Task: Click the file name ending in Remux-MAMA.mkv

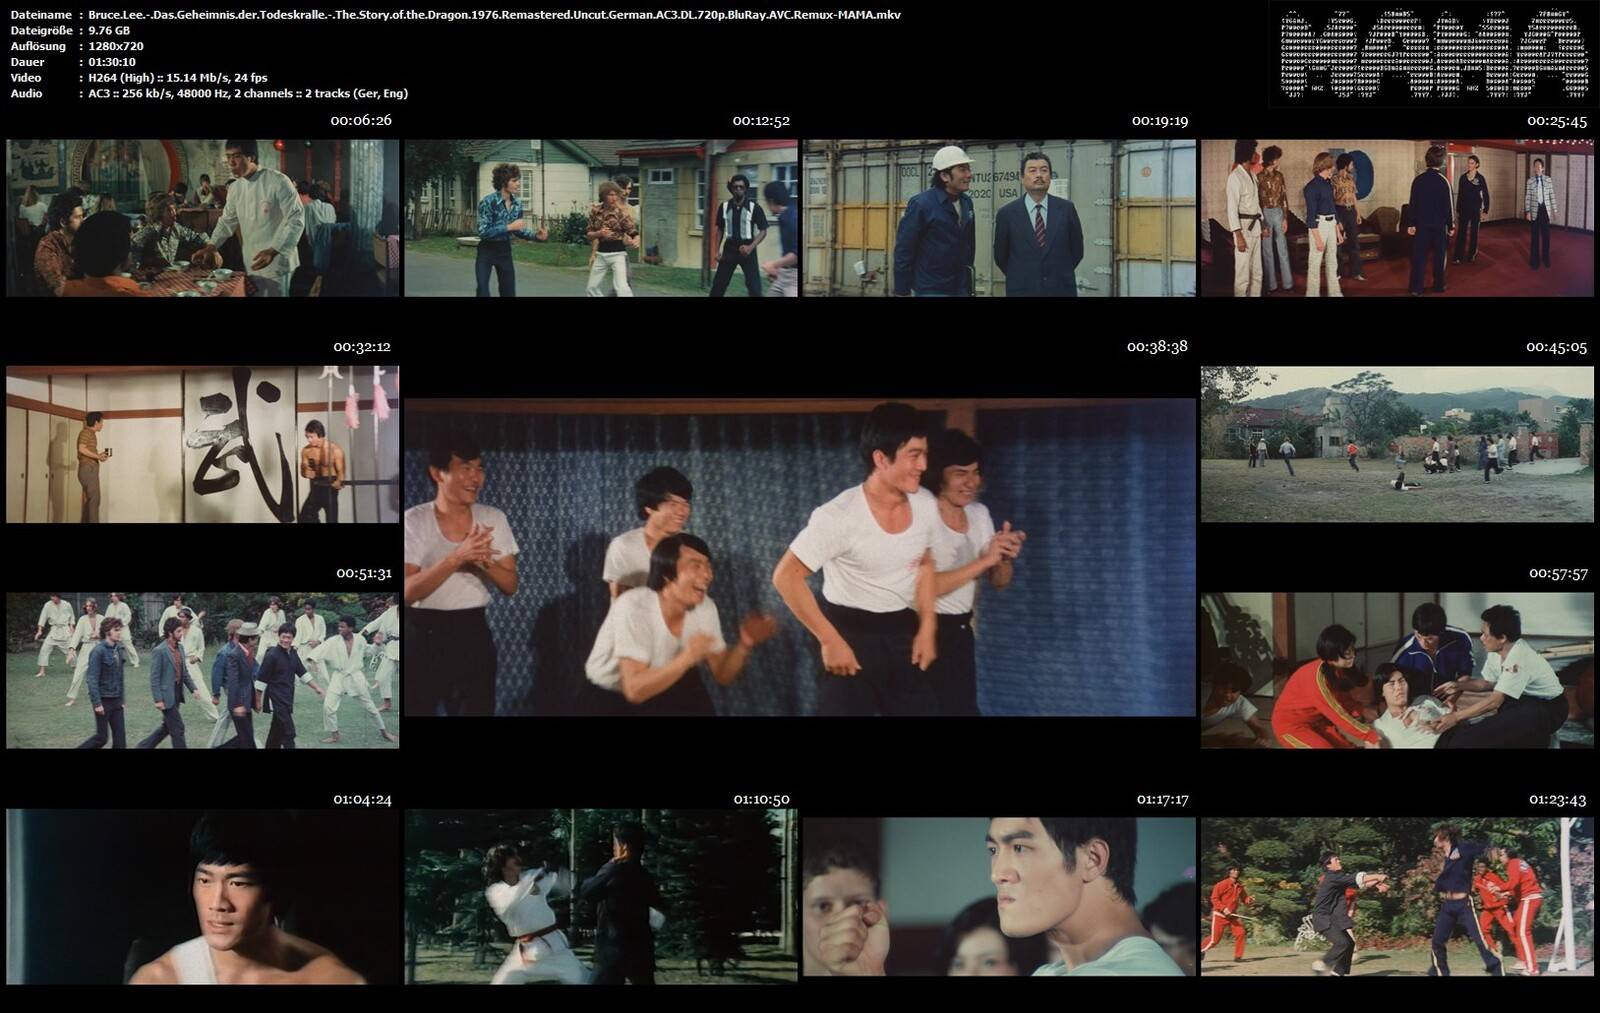Action: pos(494,15)
